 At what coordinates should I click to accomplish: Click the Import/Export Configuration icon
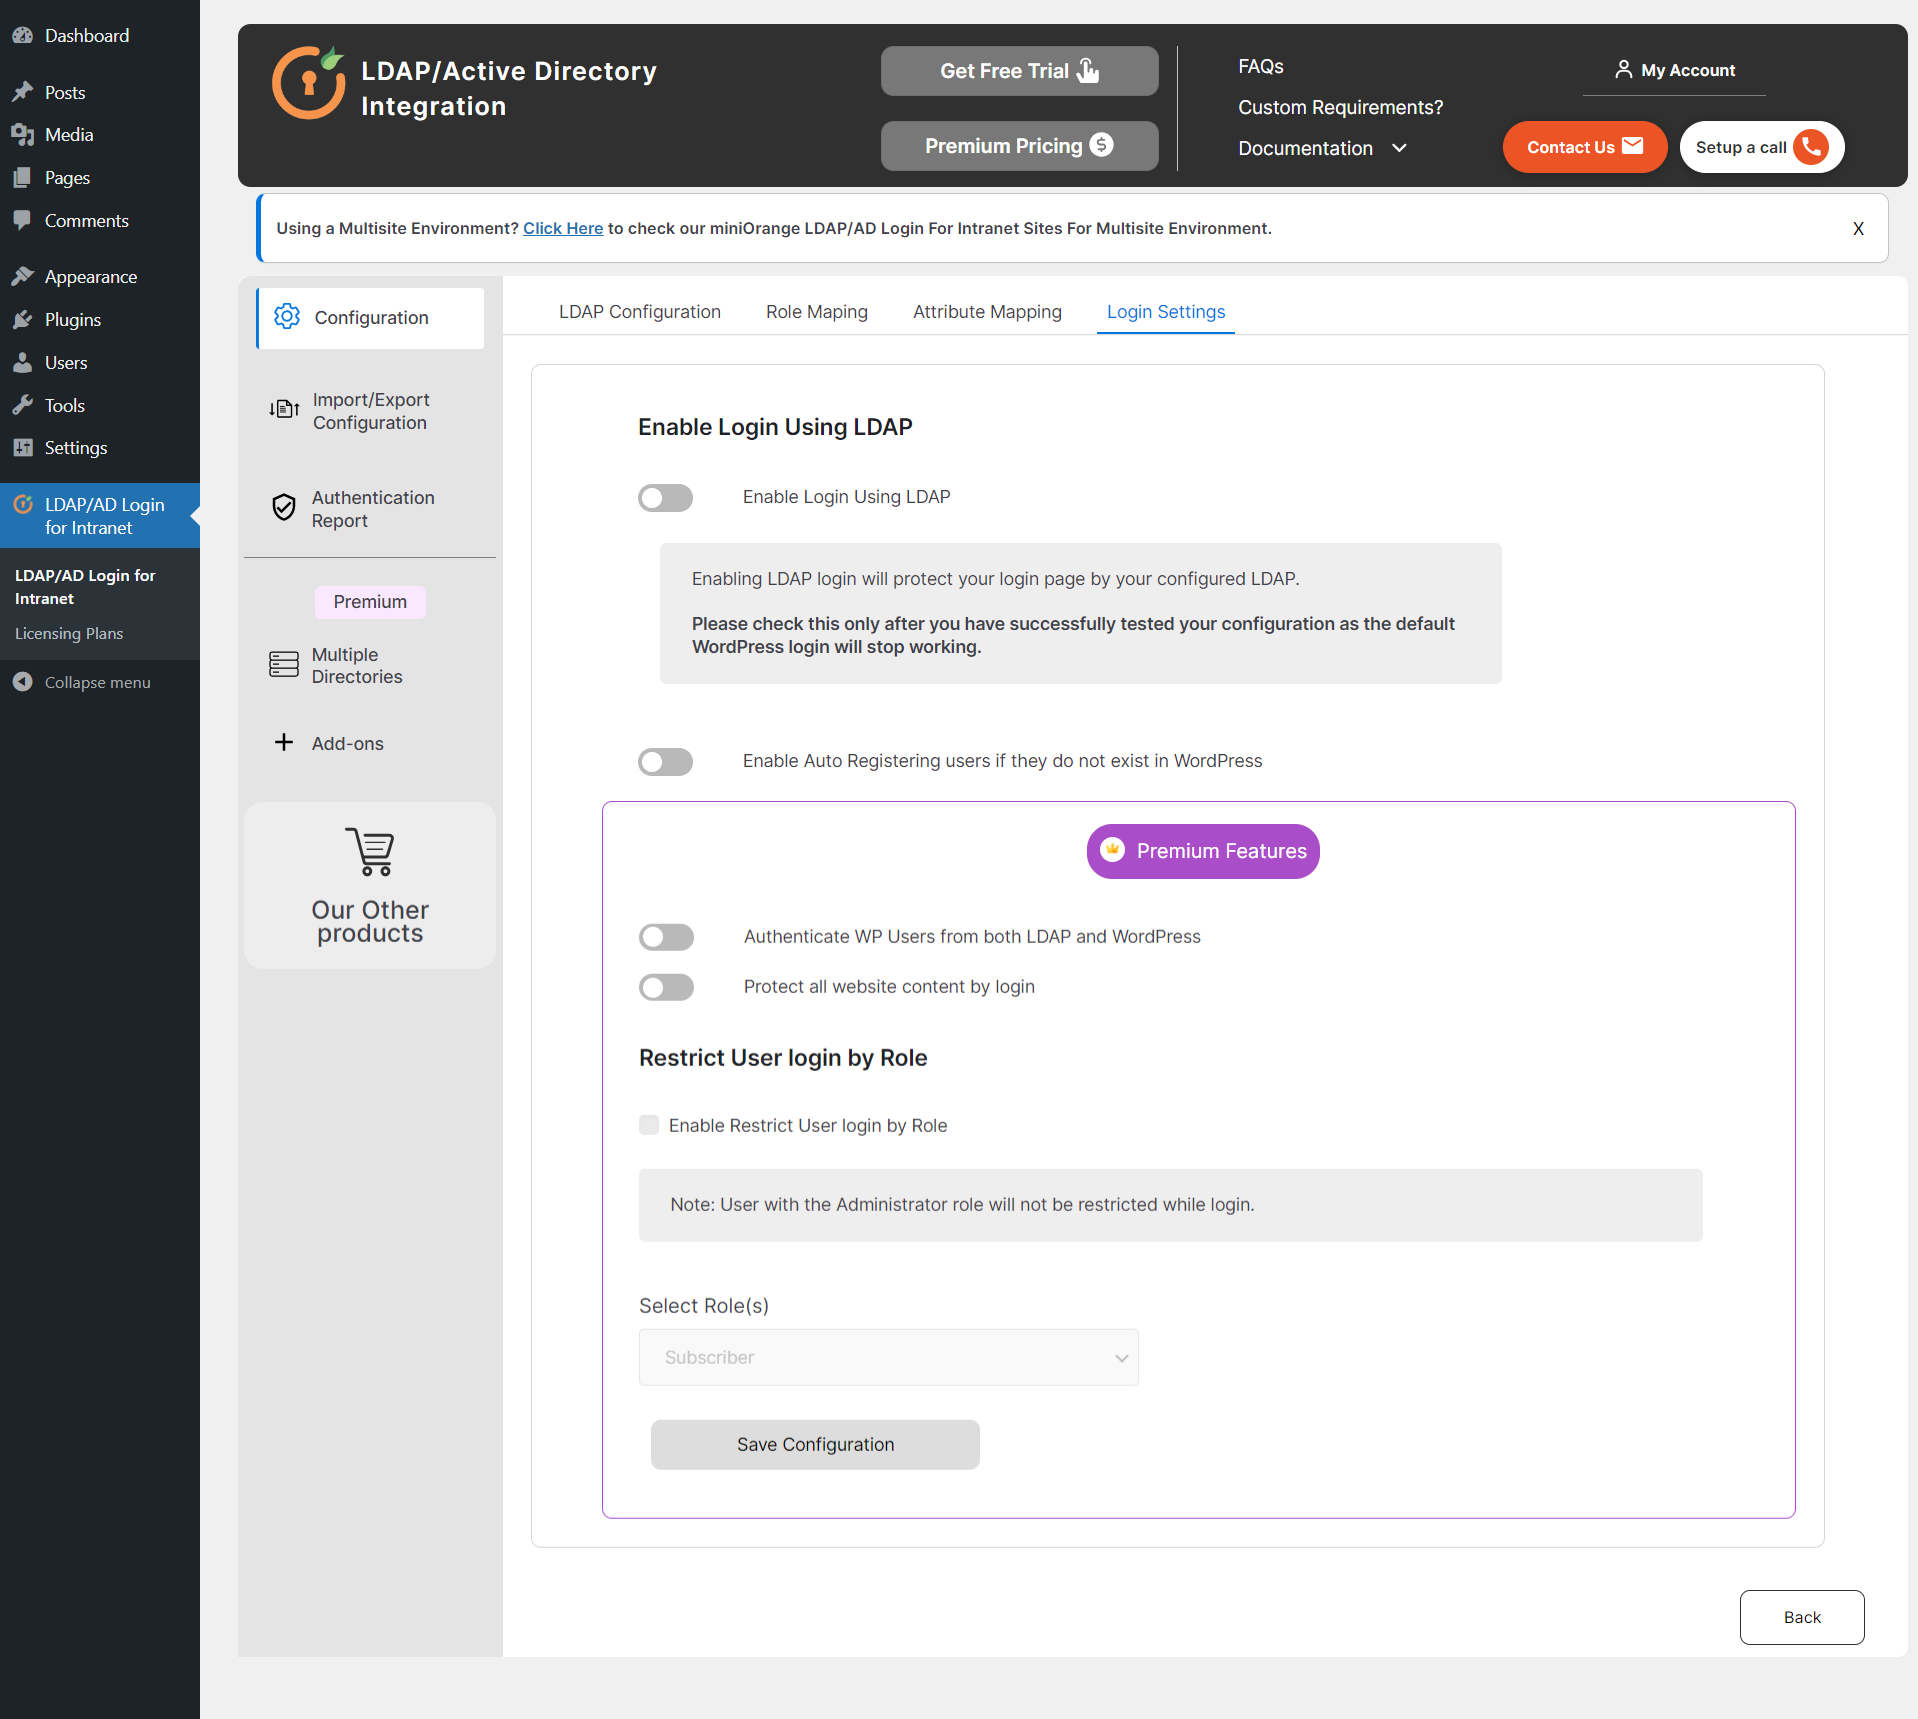click(x=284, y=409)
